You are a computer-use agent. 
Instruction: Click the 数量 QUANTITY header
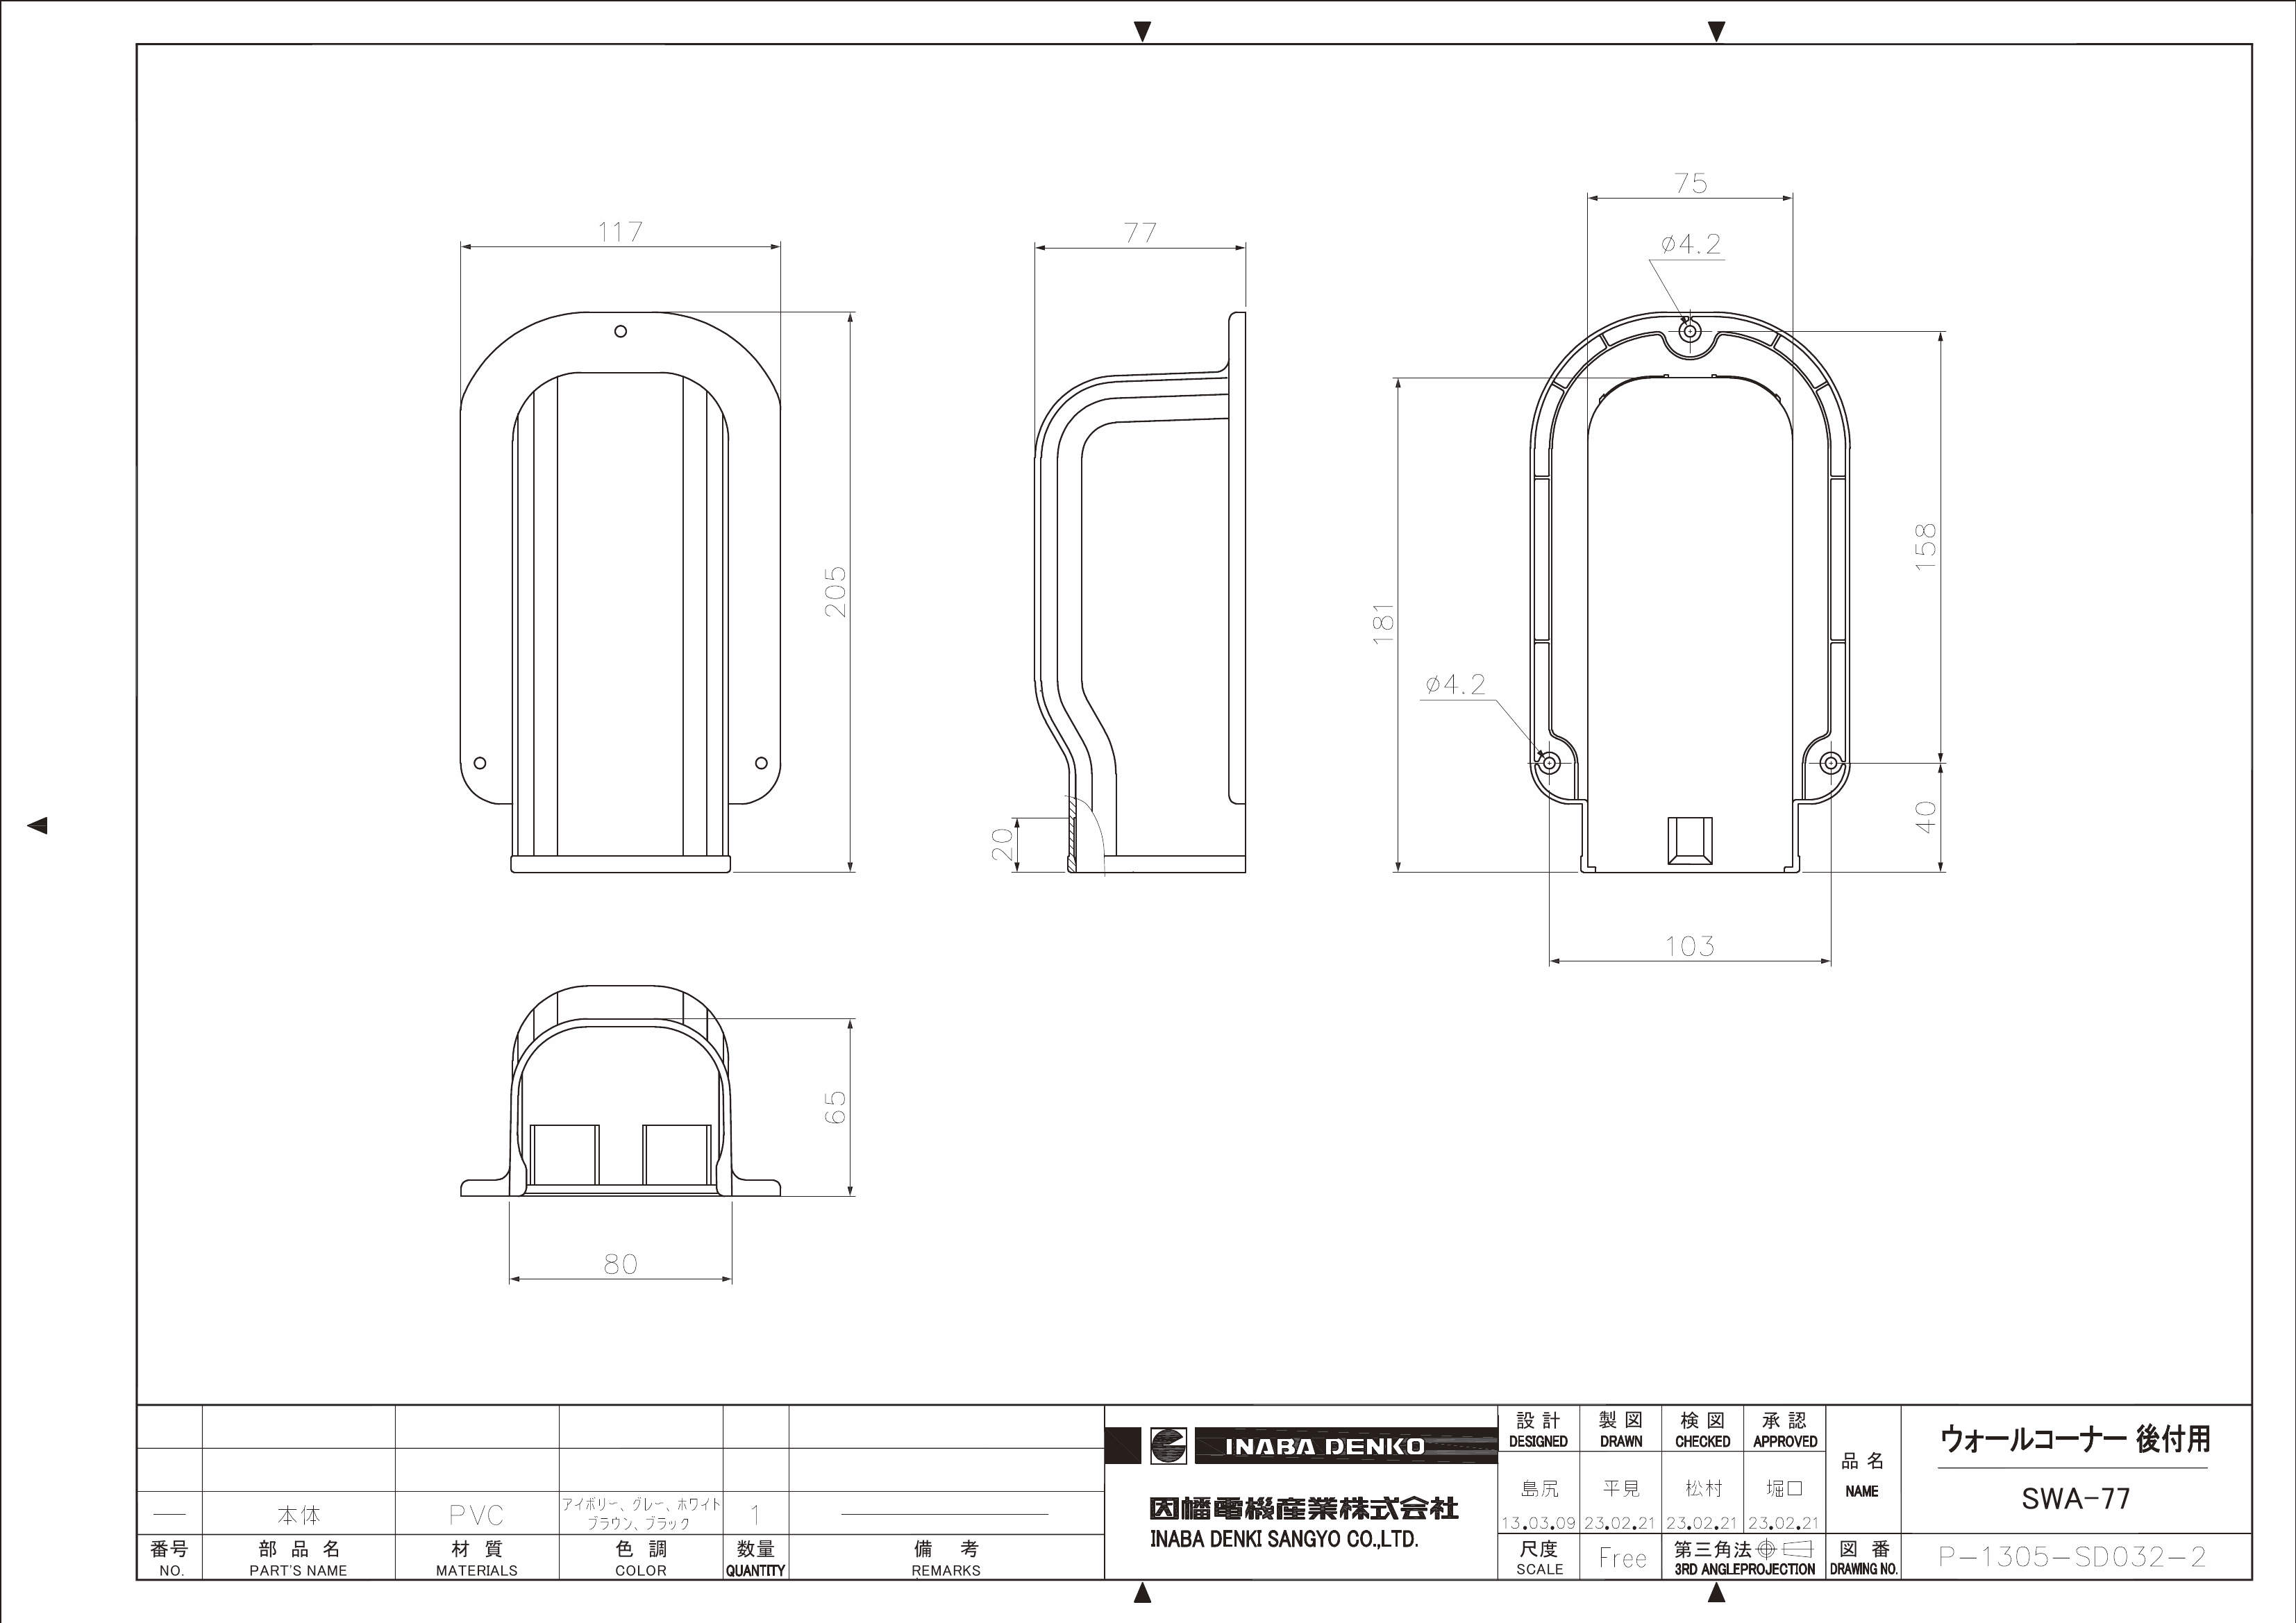pos(756,1558)
